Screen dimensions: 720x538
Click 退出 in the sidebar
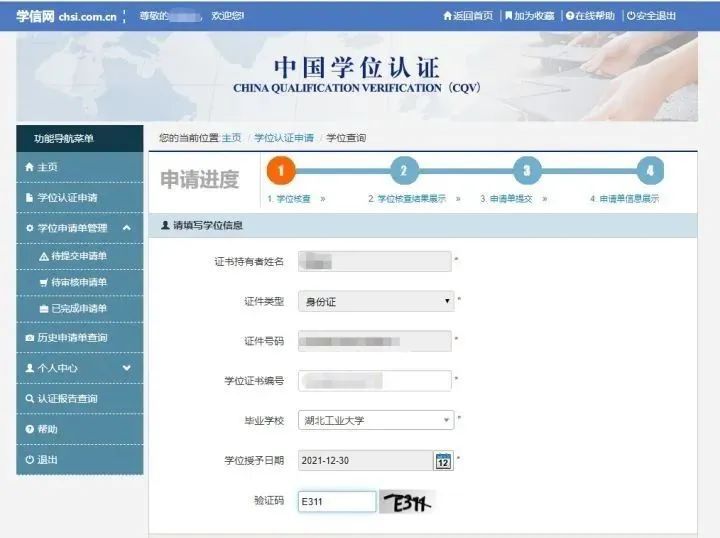pyautogui.click(x=80, y=460)
